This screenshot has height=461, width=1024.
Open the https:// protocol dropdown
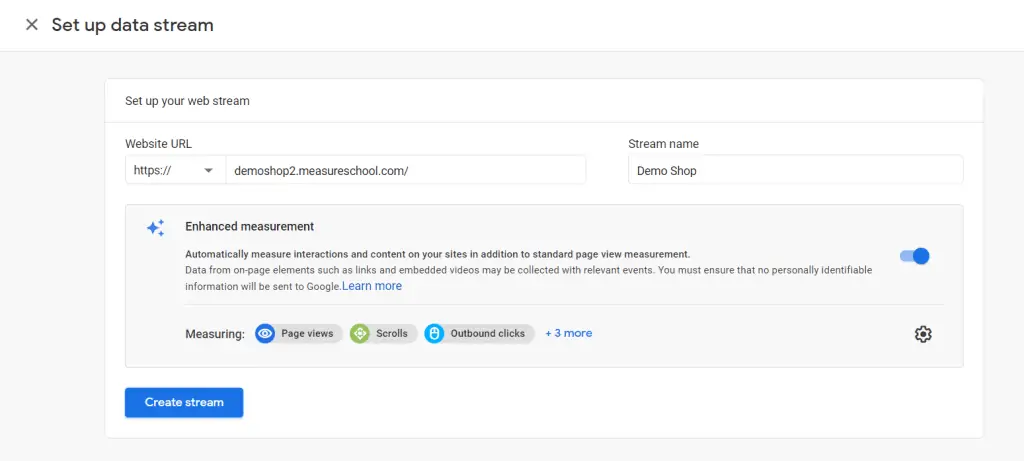[175, 170]
